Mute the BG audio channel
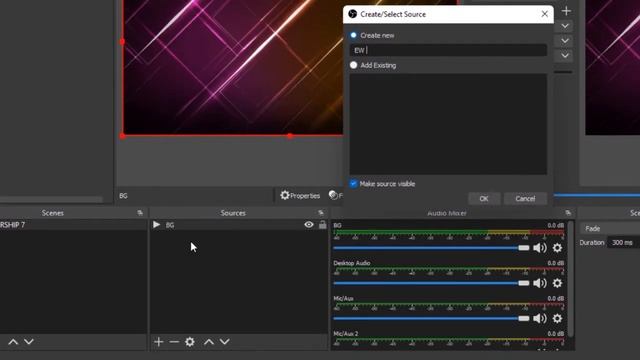Screen dimensions: 640x360 coord(540,248)
